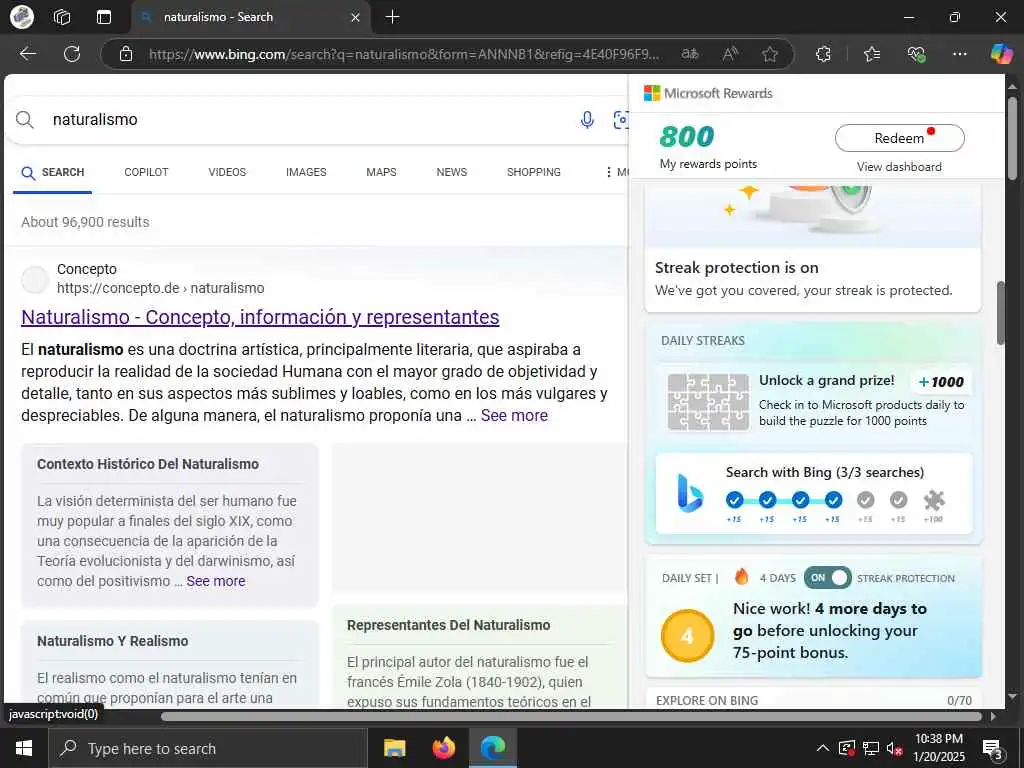The height and width of the screenshot is (768, 1024).
Task: Go back with the back arrow
Action: click(x=28, y=54)
